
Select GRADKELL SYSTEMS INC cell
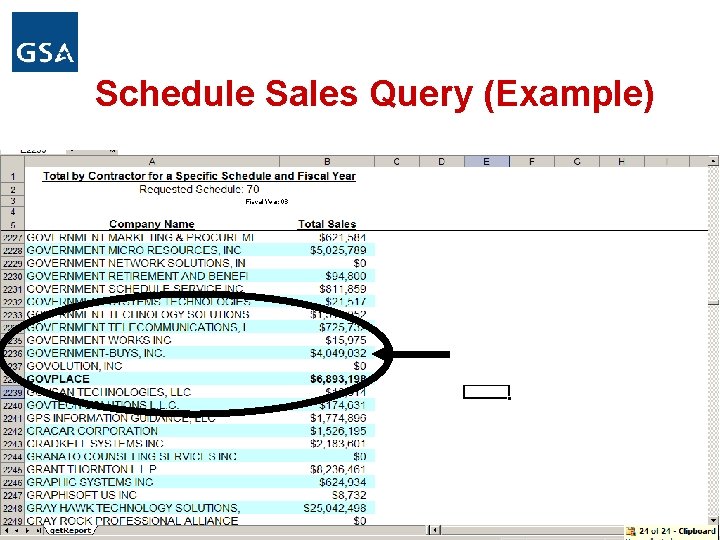[x=152, y=444]
